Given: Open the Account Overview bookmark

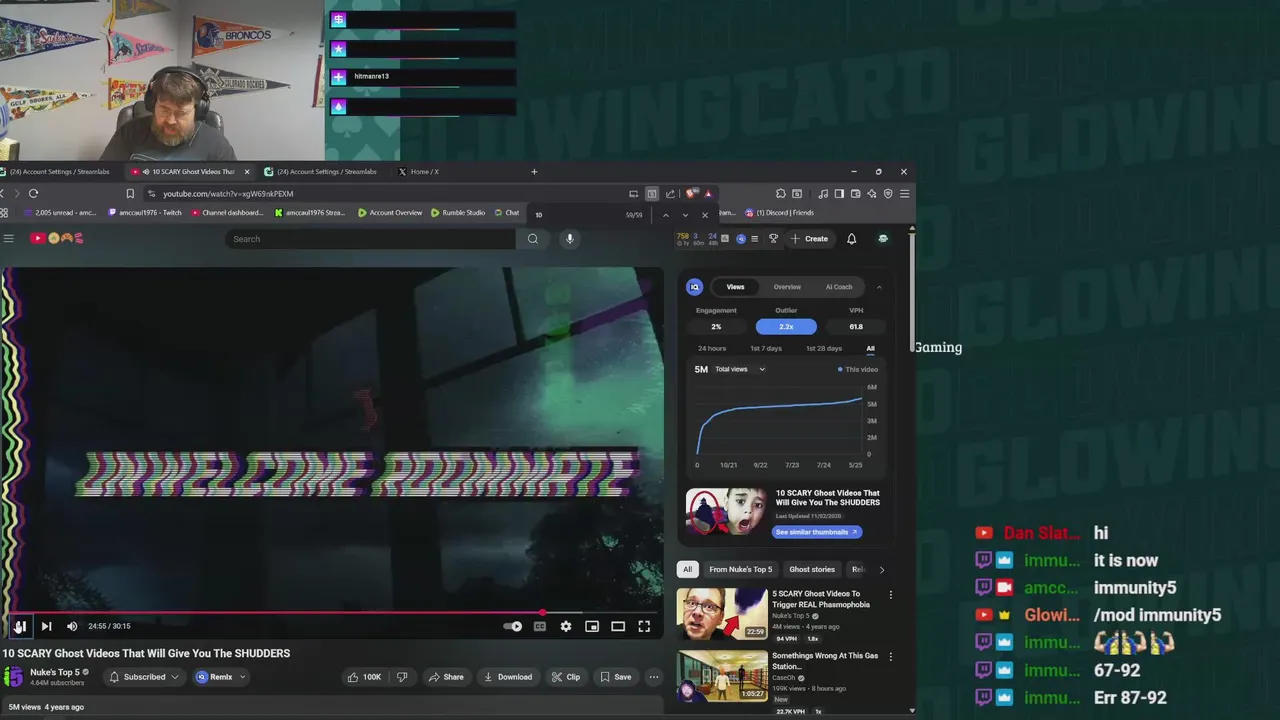Looking at the screenshot, I should coord(390,213).
